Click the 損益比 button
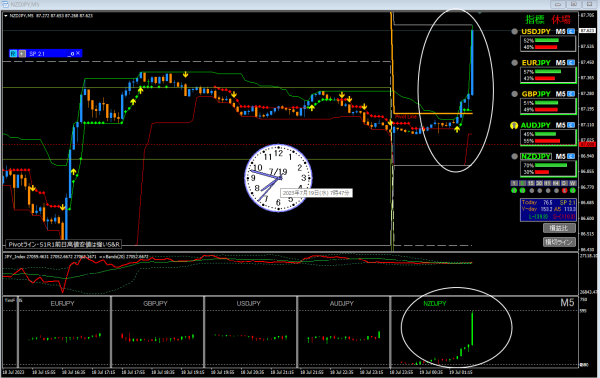 [559, 228]
